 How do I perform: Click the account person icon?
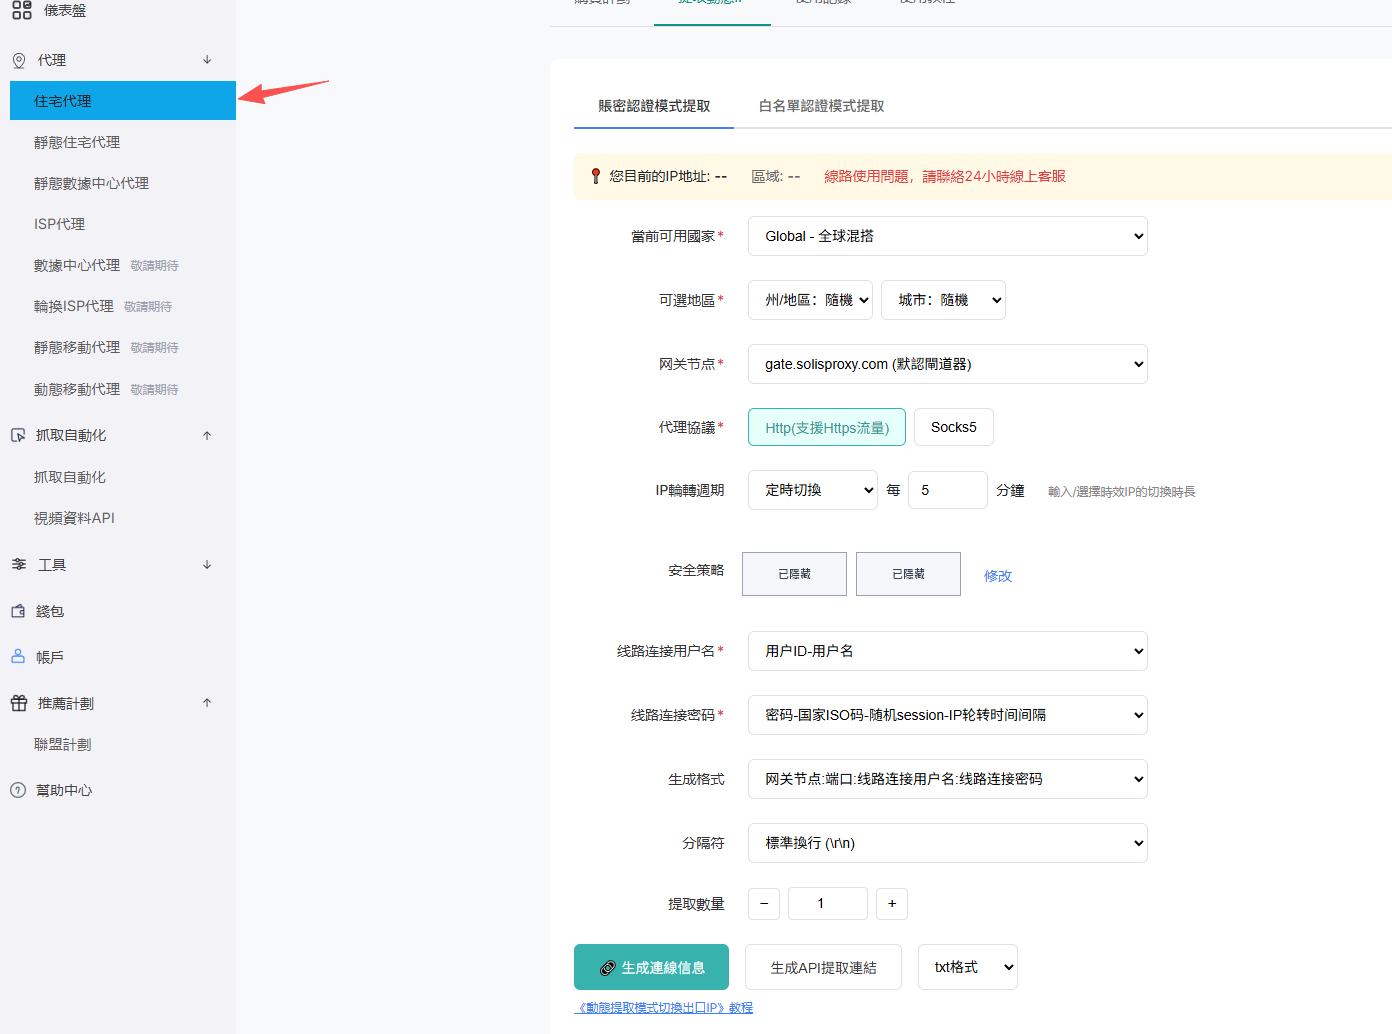pyautogui.click(x=18, y=657)
